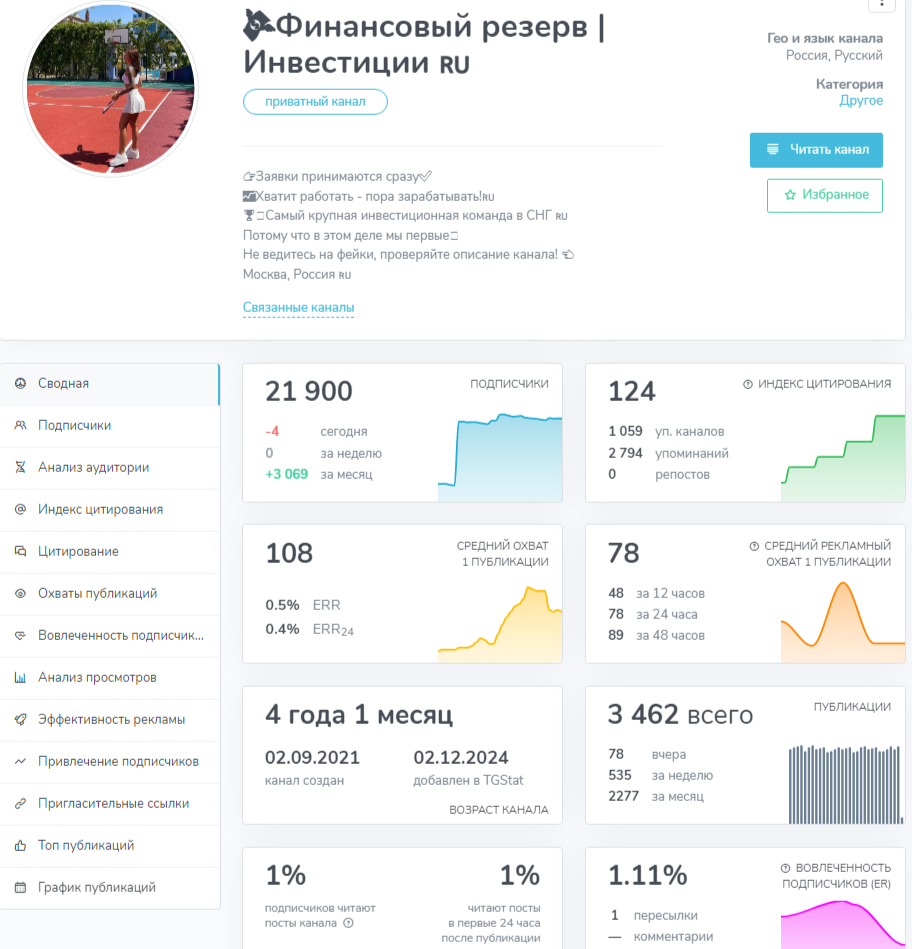Image resolution: width=912 pixels, height=949 pixels.
Task: Click the subscribers growth chart
Action: click(500, 458)
